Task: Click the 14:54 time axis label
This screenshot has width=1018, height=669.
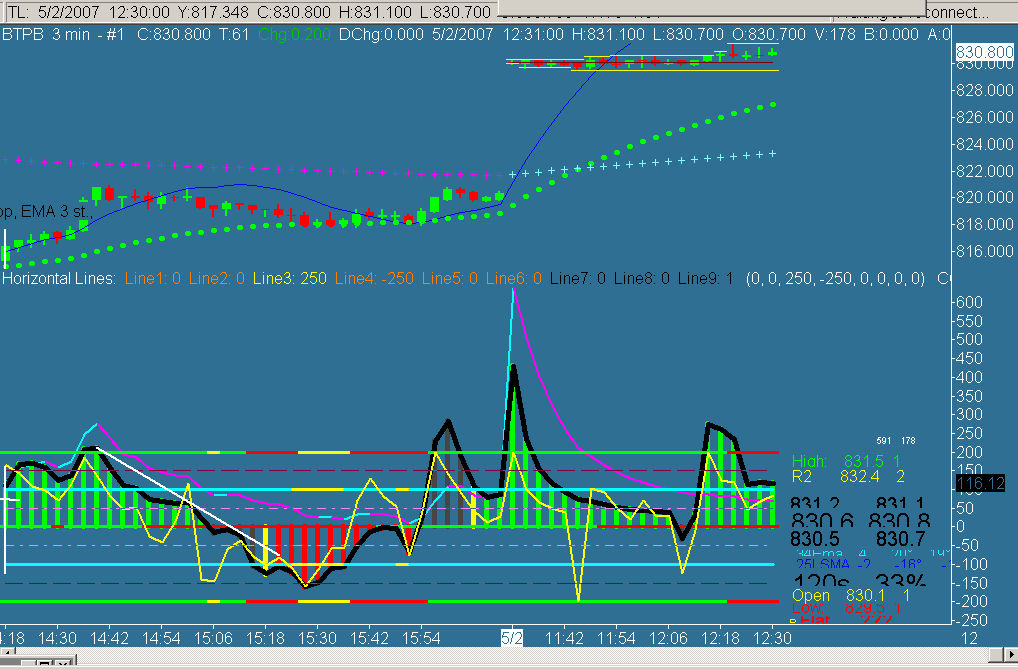Action: point(161,638)
